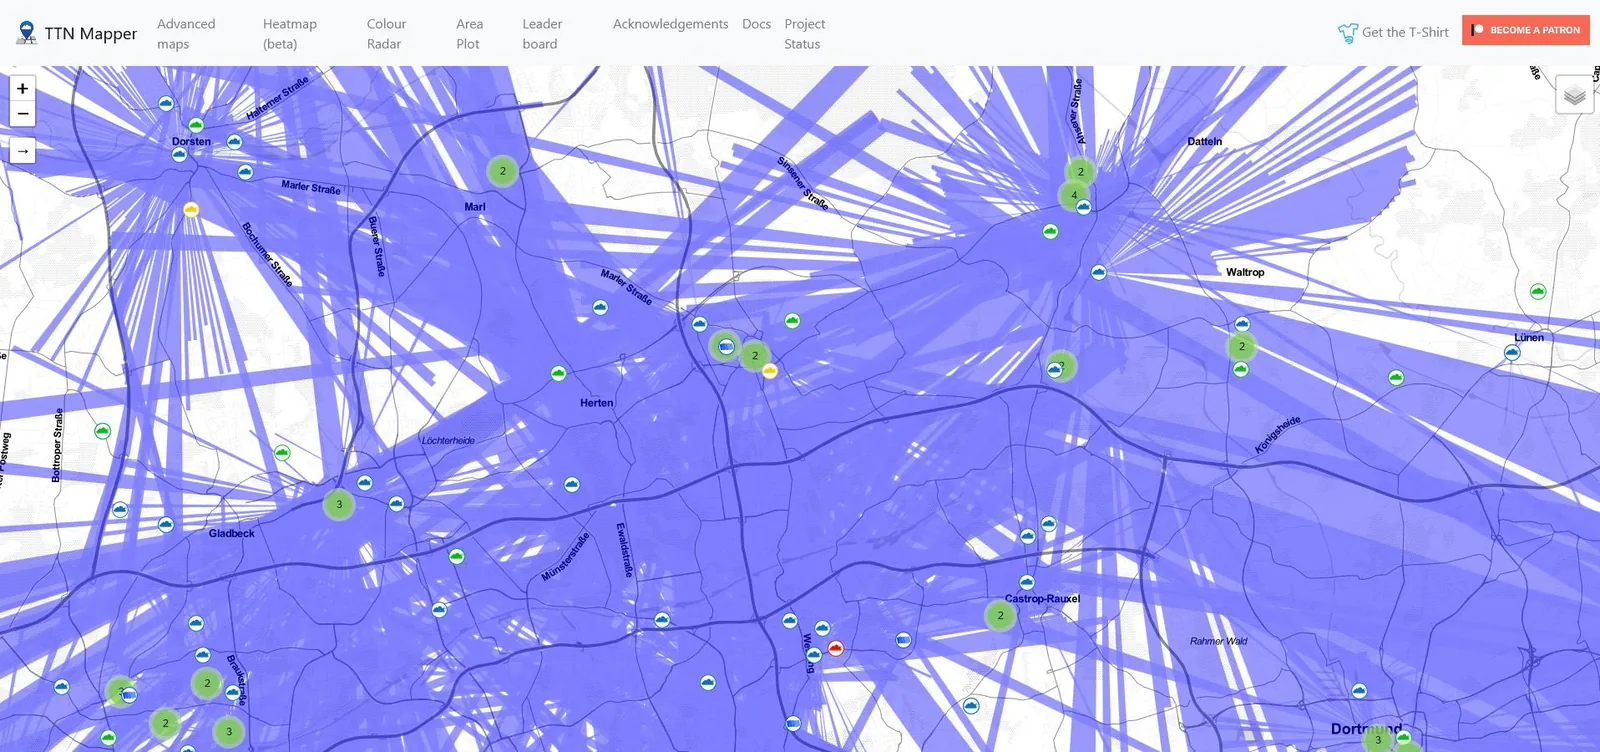Click the Datteln town label
This screenshot has height=752, width=1600.
pos(1205,142)
